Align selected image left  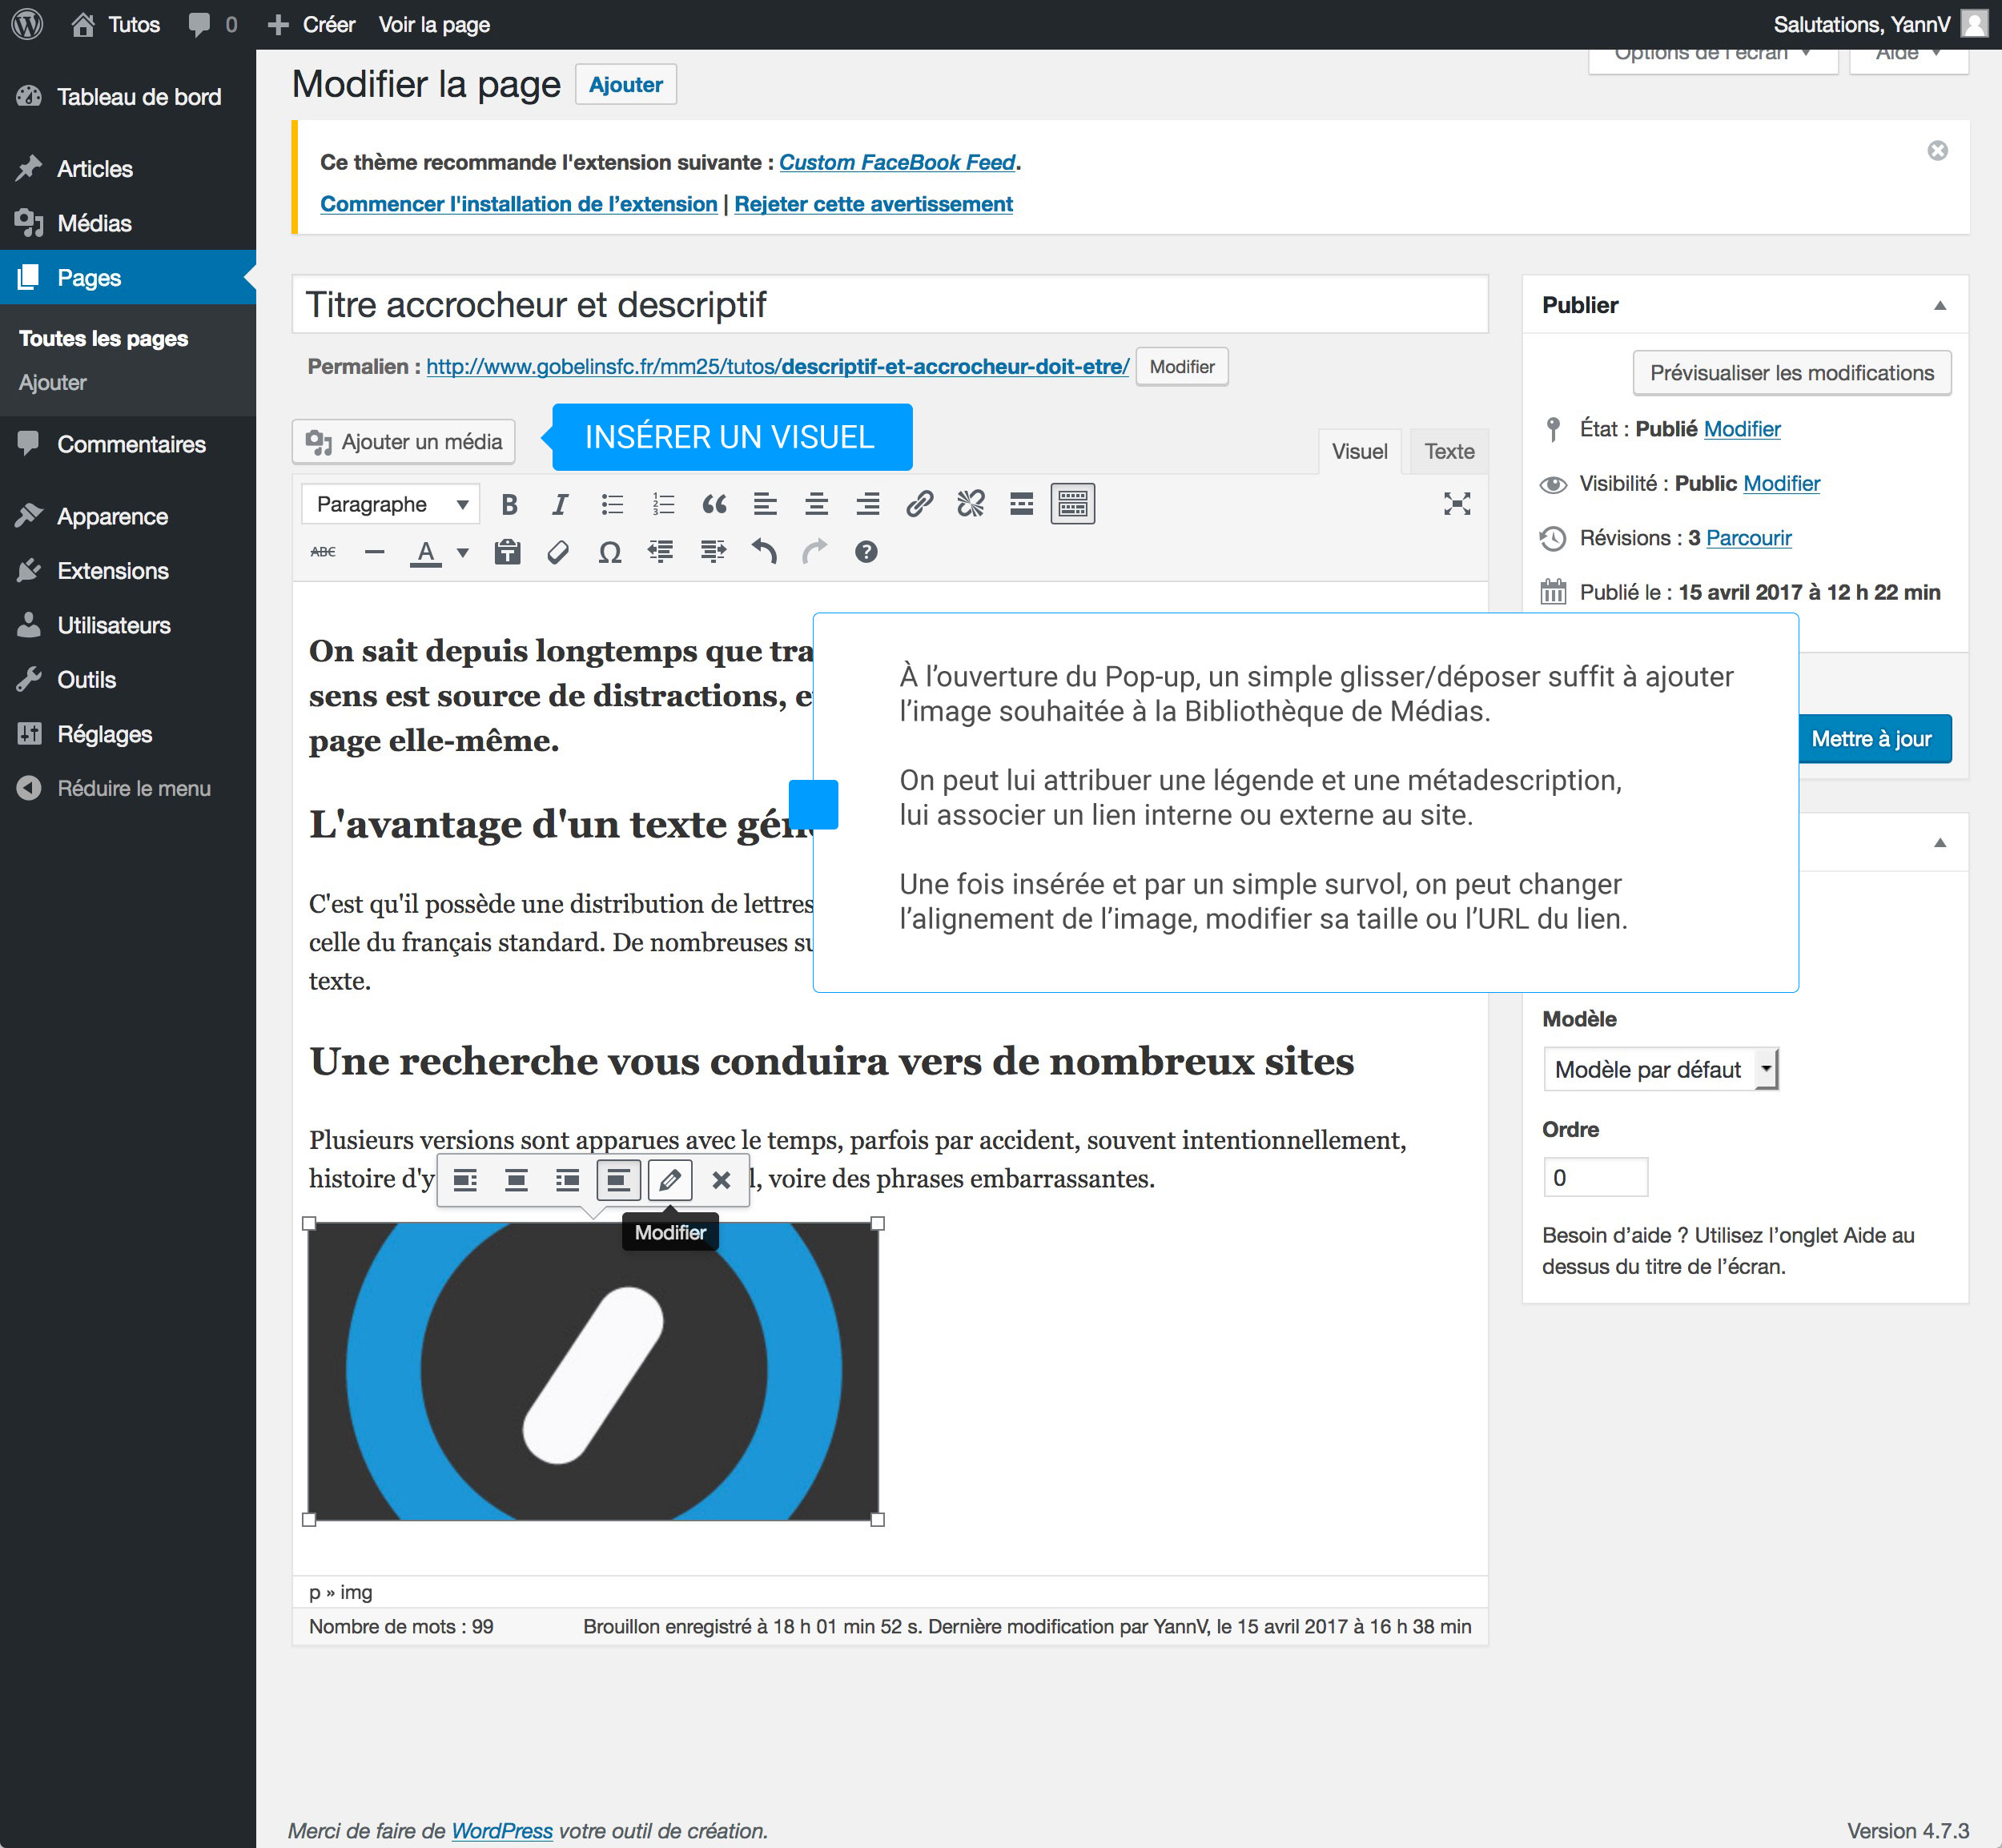[465, 1181]
